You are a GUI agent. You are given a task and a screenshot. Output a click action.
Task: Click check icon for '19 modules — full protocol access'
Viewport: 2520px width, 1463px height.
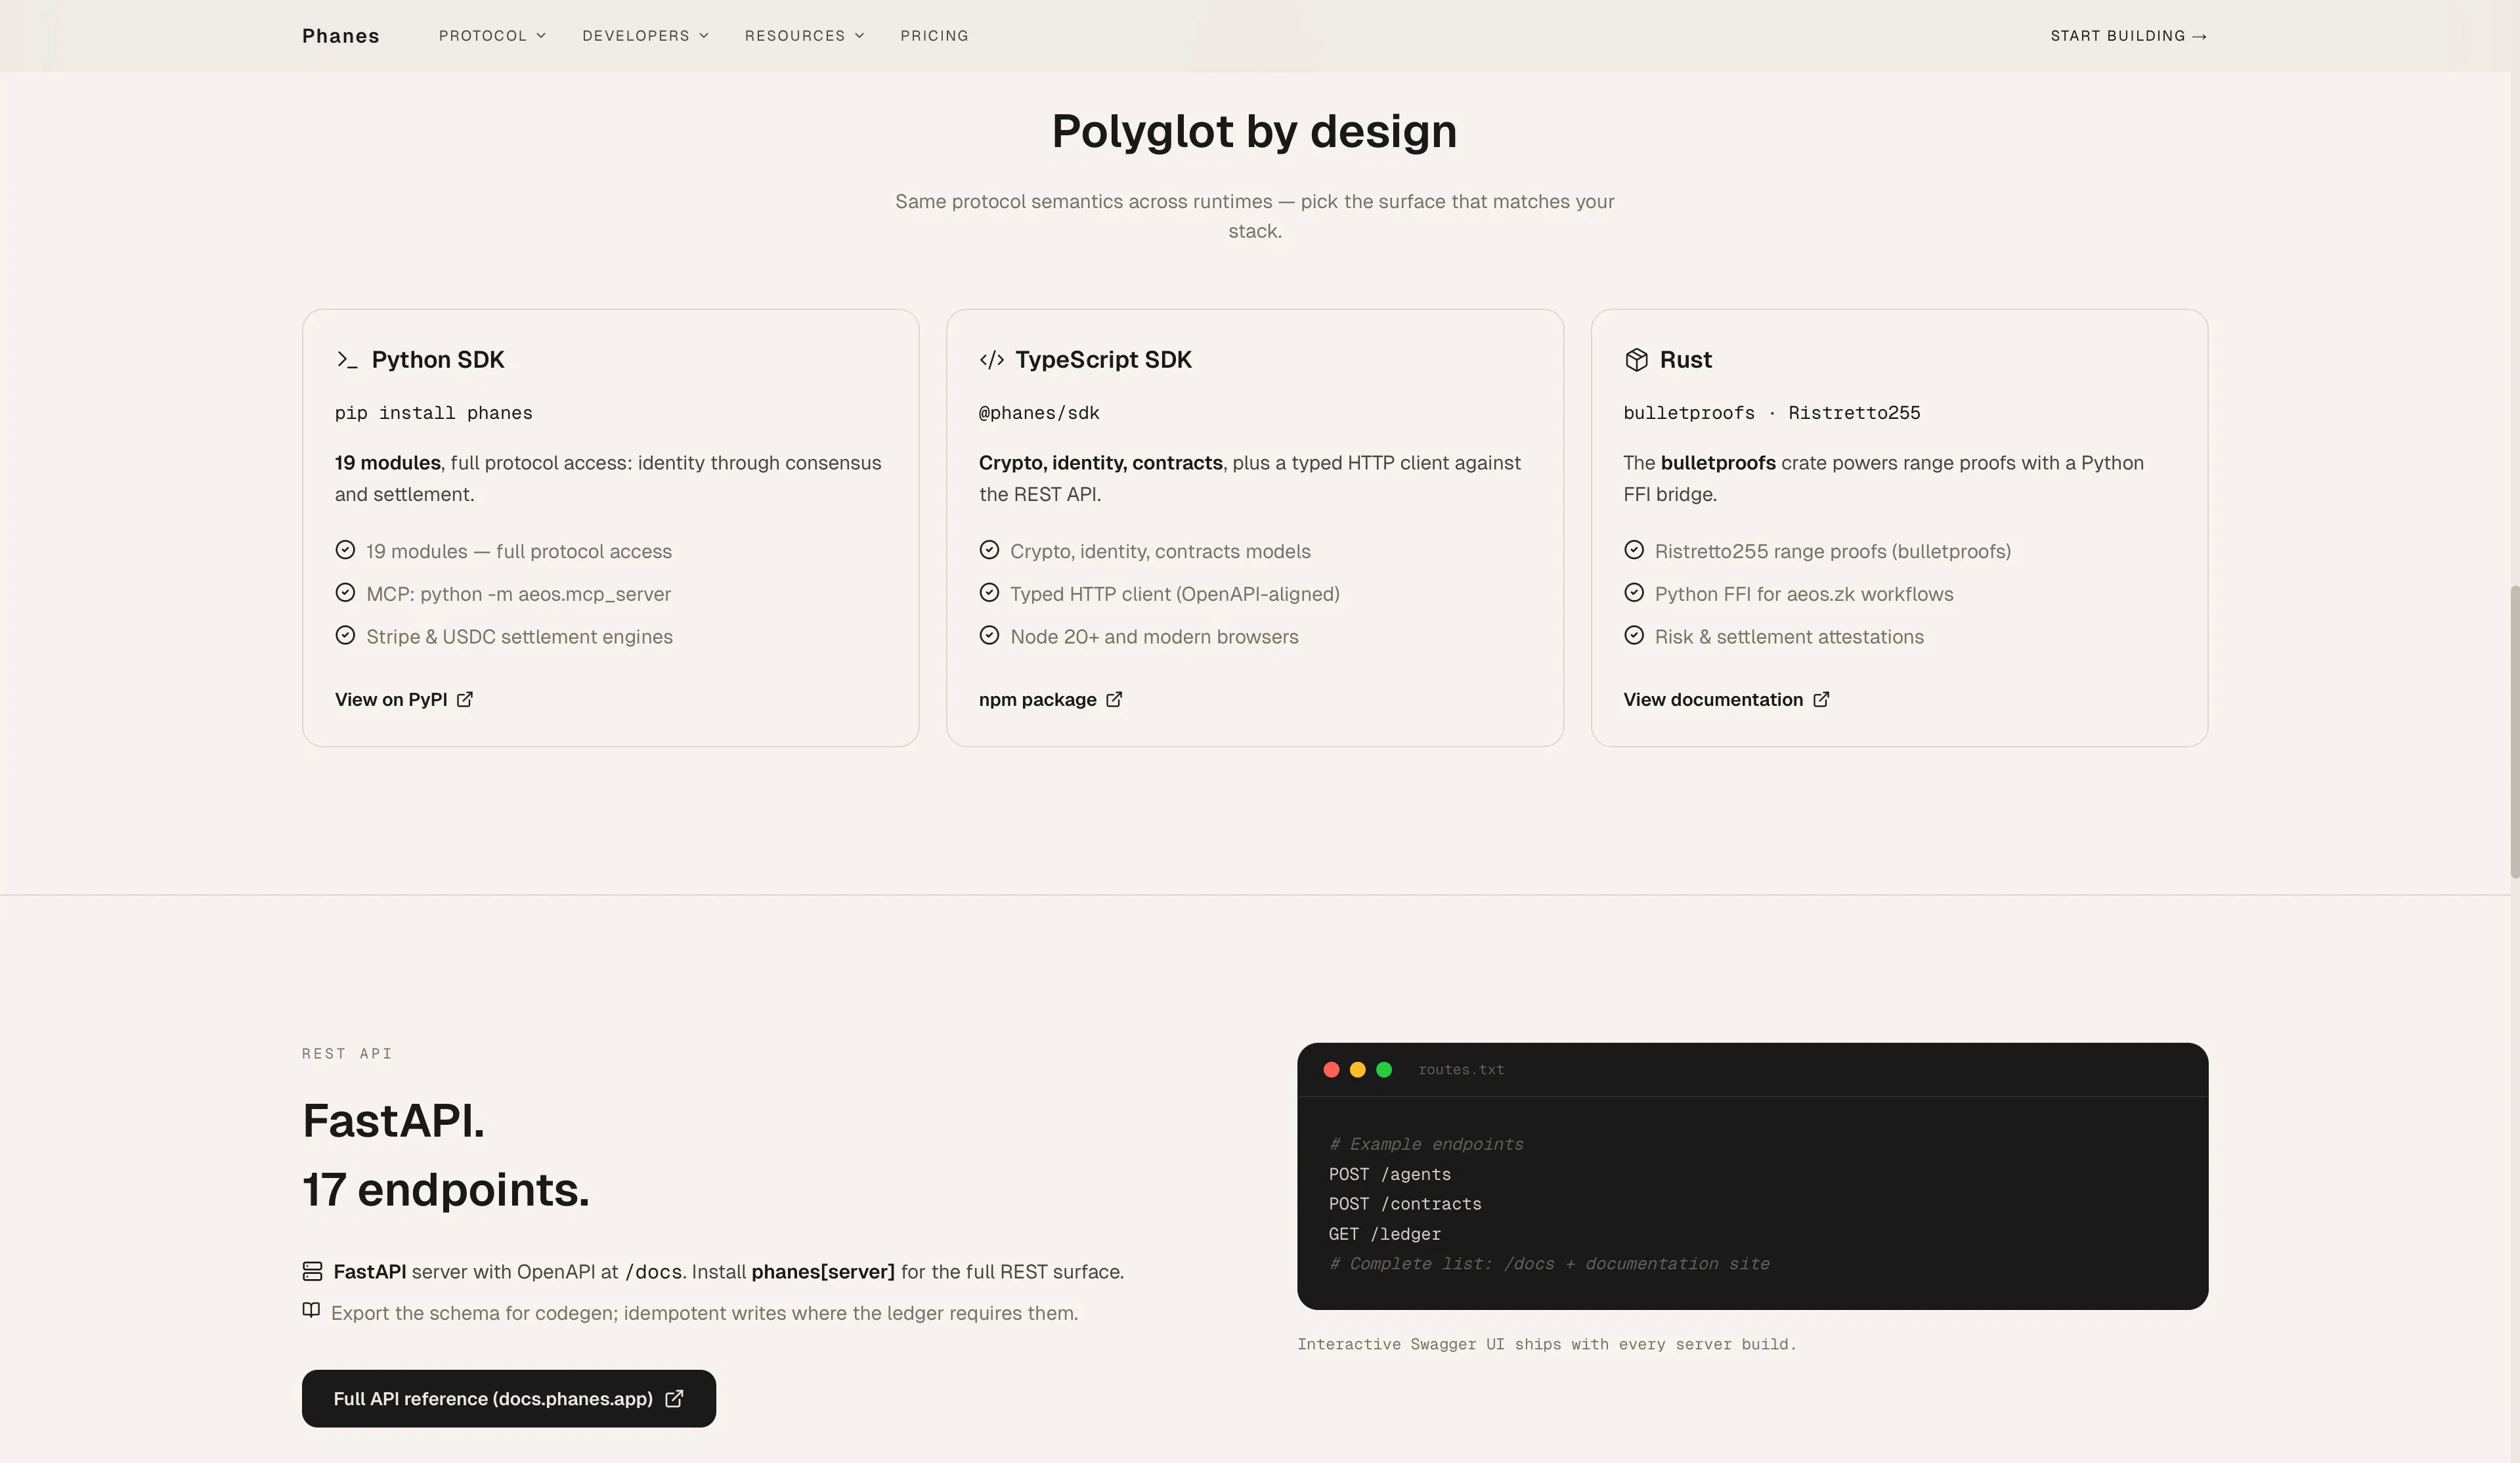click(x=345, y=550)
